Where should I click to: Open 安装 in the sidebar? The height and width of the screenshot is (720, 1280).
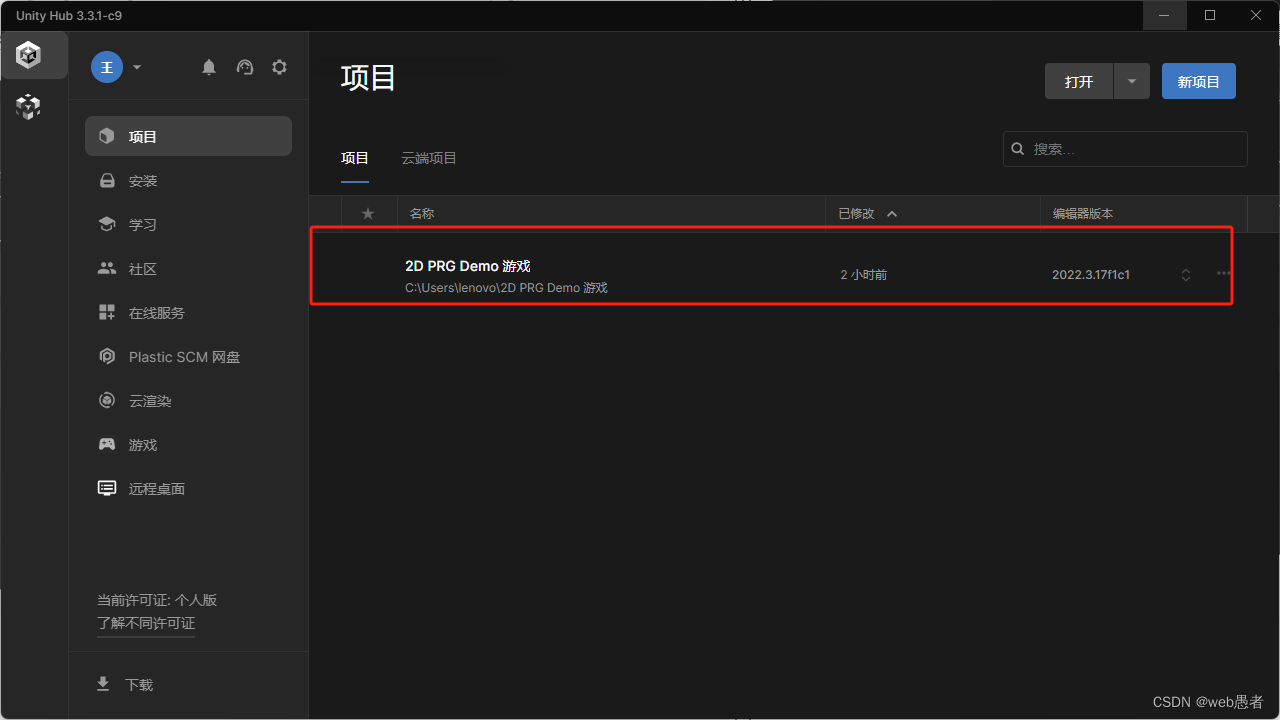188,181
